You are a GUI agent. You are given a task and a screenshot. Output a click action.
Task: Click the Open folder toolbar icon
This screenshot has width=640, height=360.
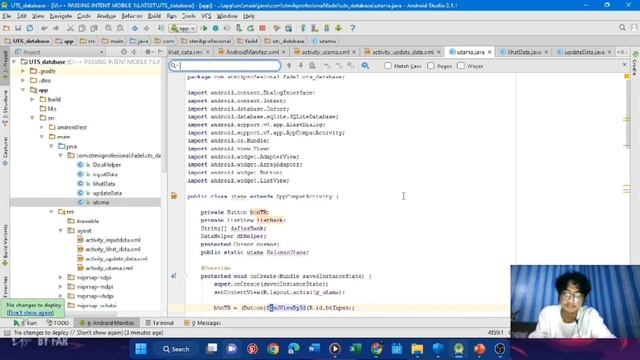pos(6,28)
